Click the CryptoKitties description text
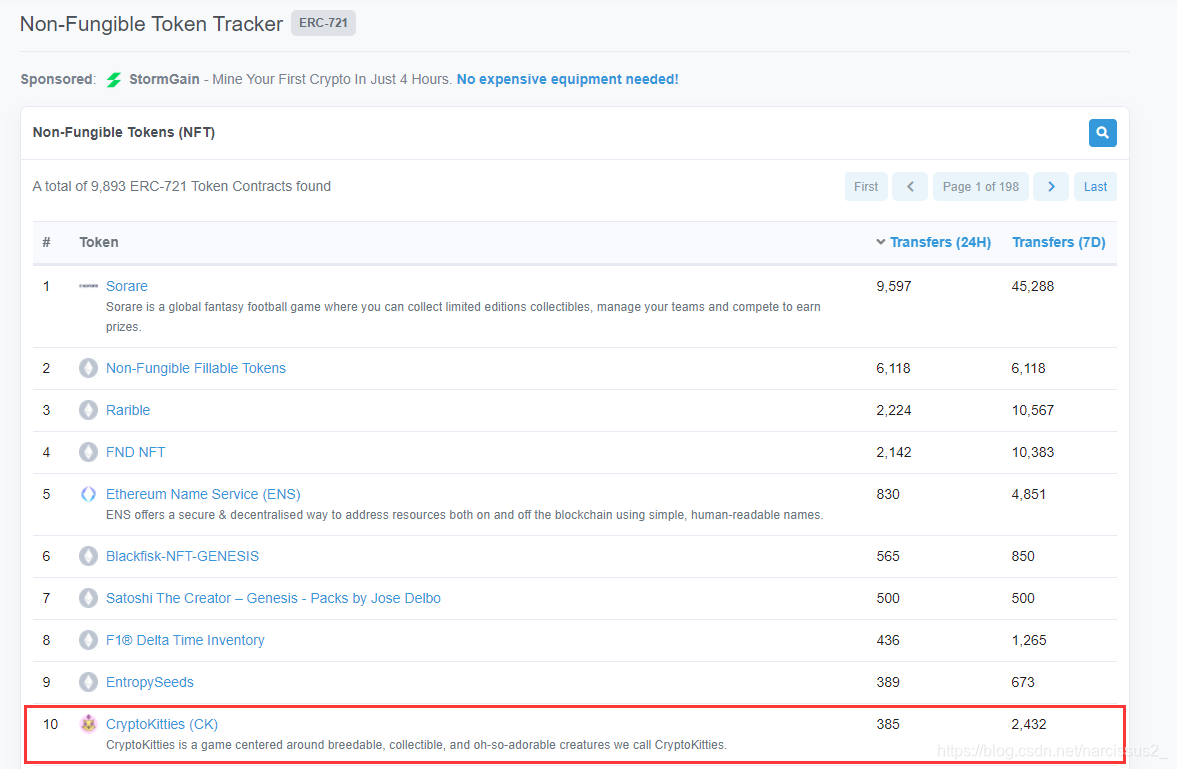 coord(416,745)
